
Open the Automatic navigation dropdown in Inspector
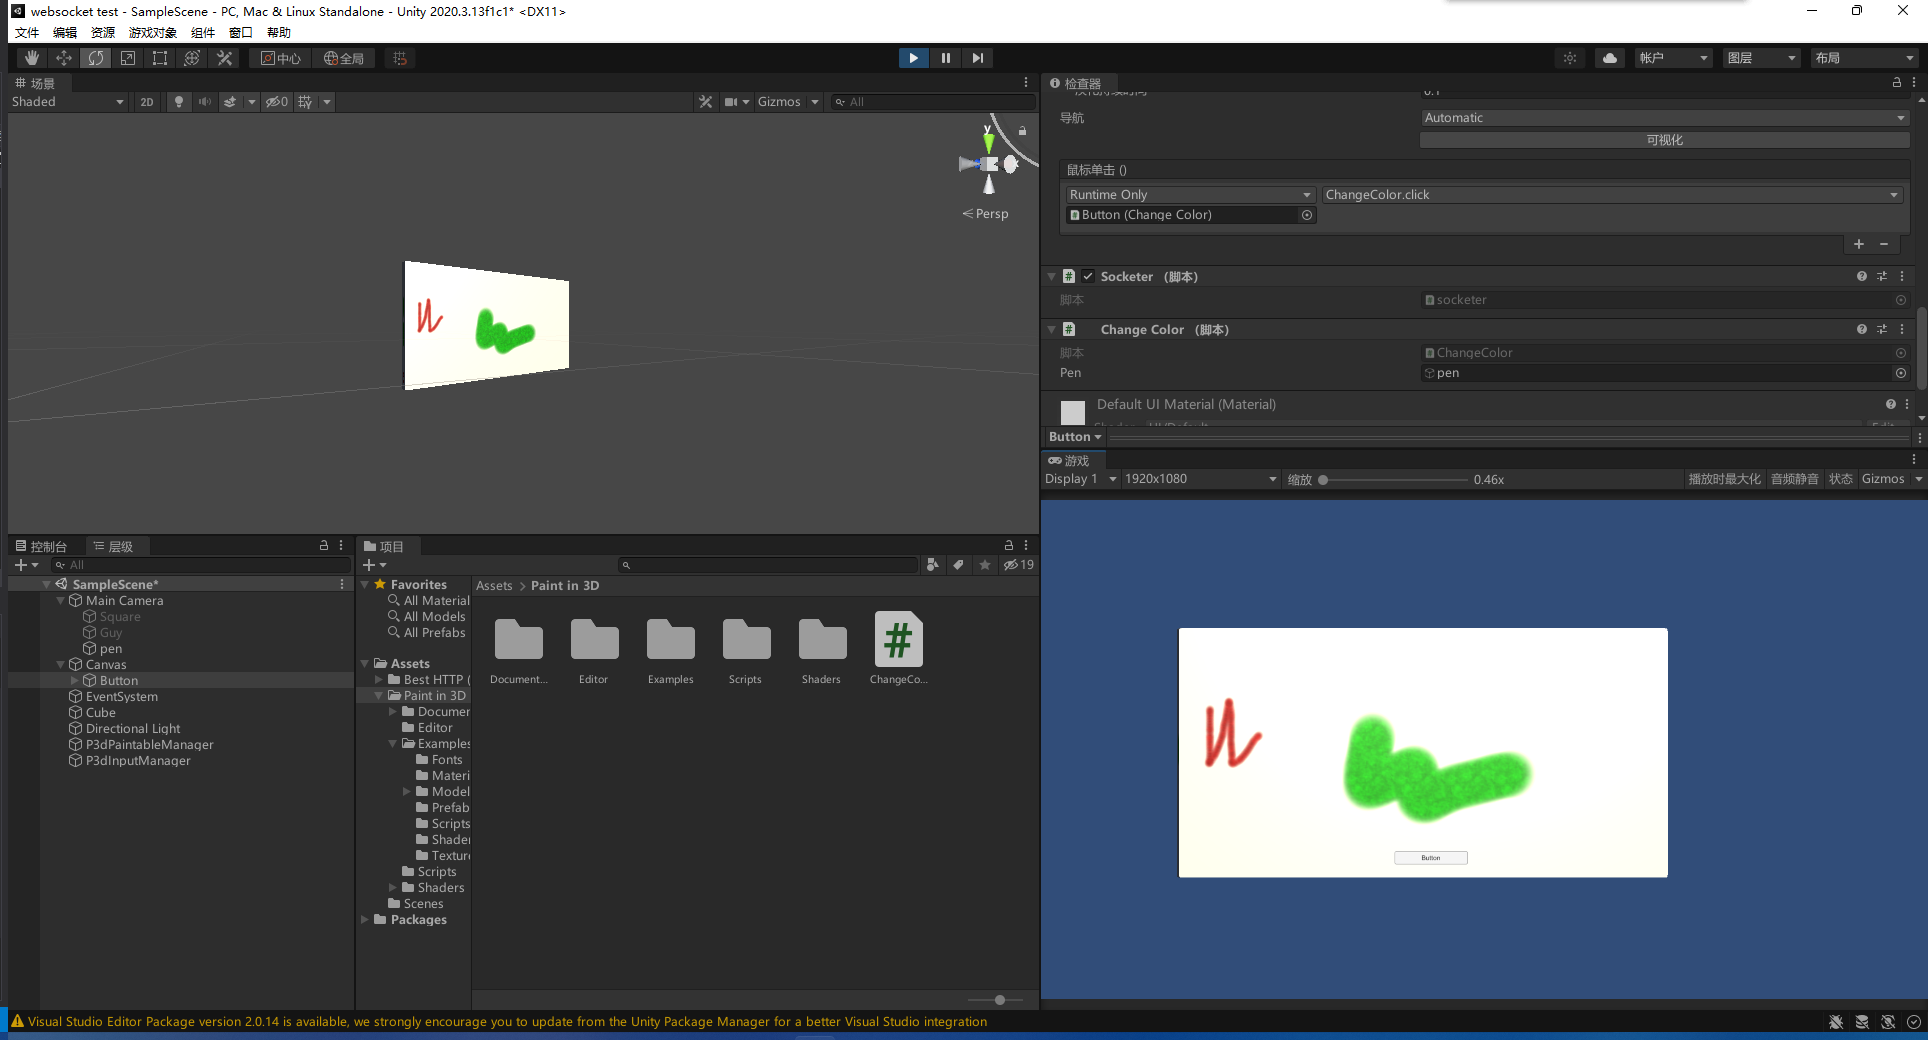pos(1662,117)
